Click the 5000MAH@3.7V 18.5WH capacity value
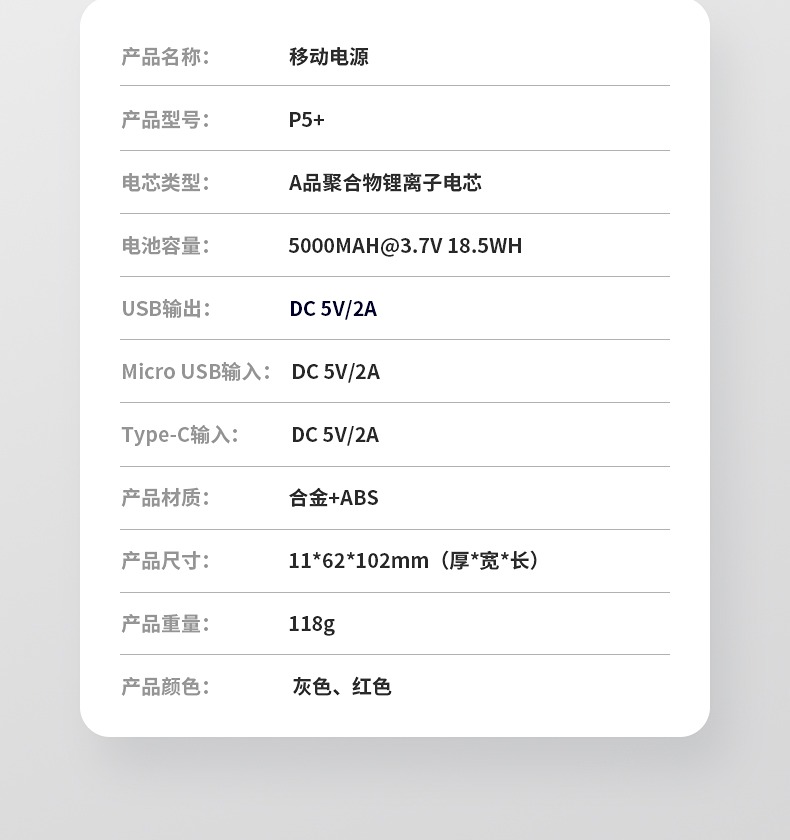The image size is (790, 840). tap(405, 246)
